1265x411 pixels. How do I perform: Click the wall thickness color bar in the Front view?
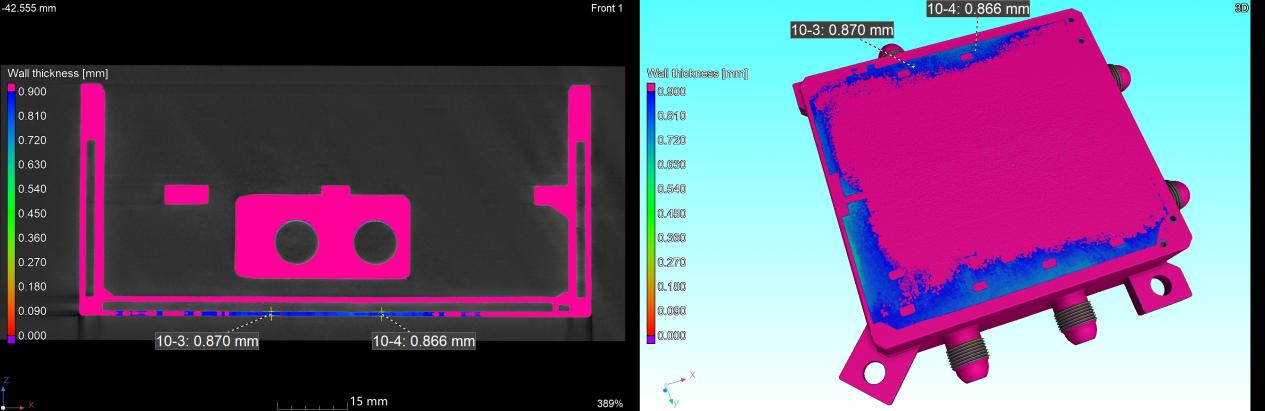[11, 213]
